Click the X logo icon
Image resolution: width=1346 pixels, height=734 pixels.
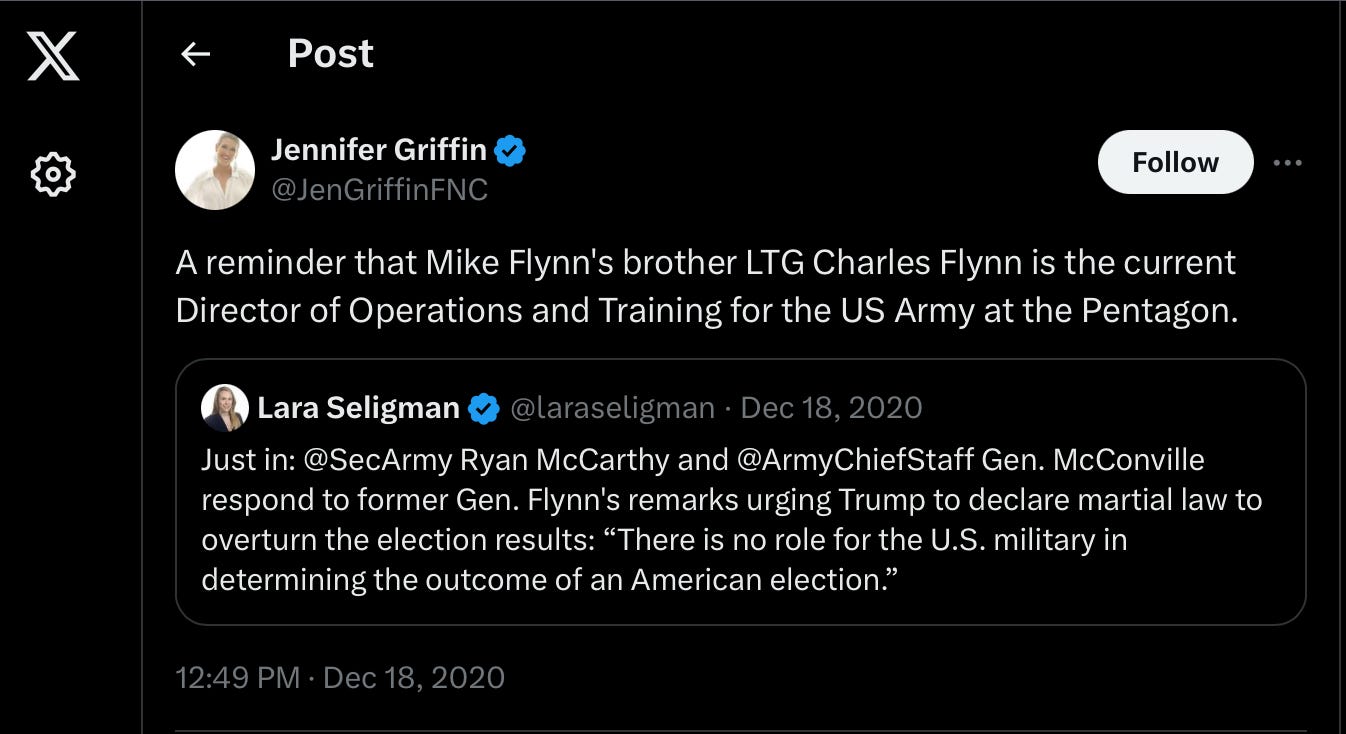pos(53,55)
